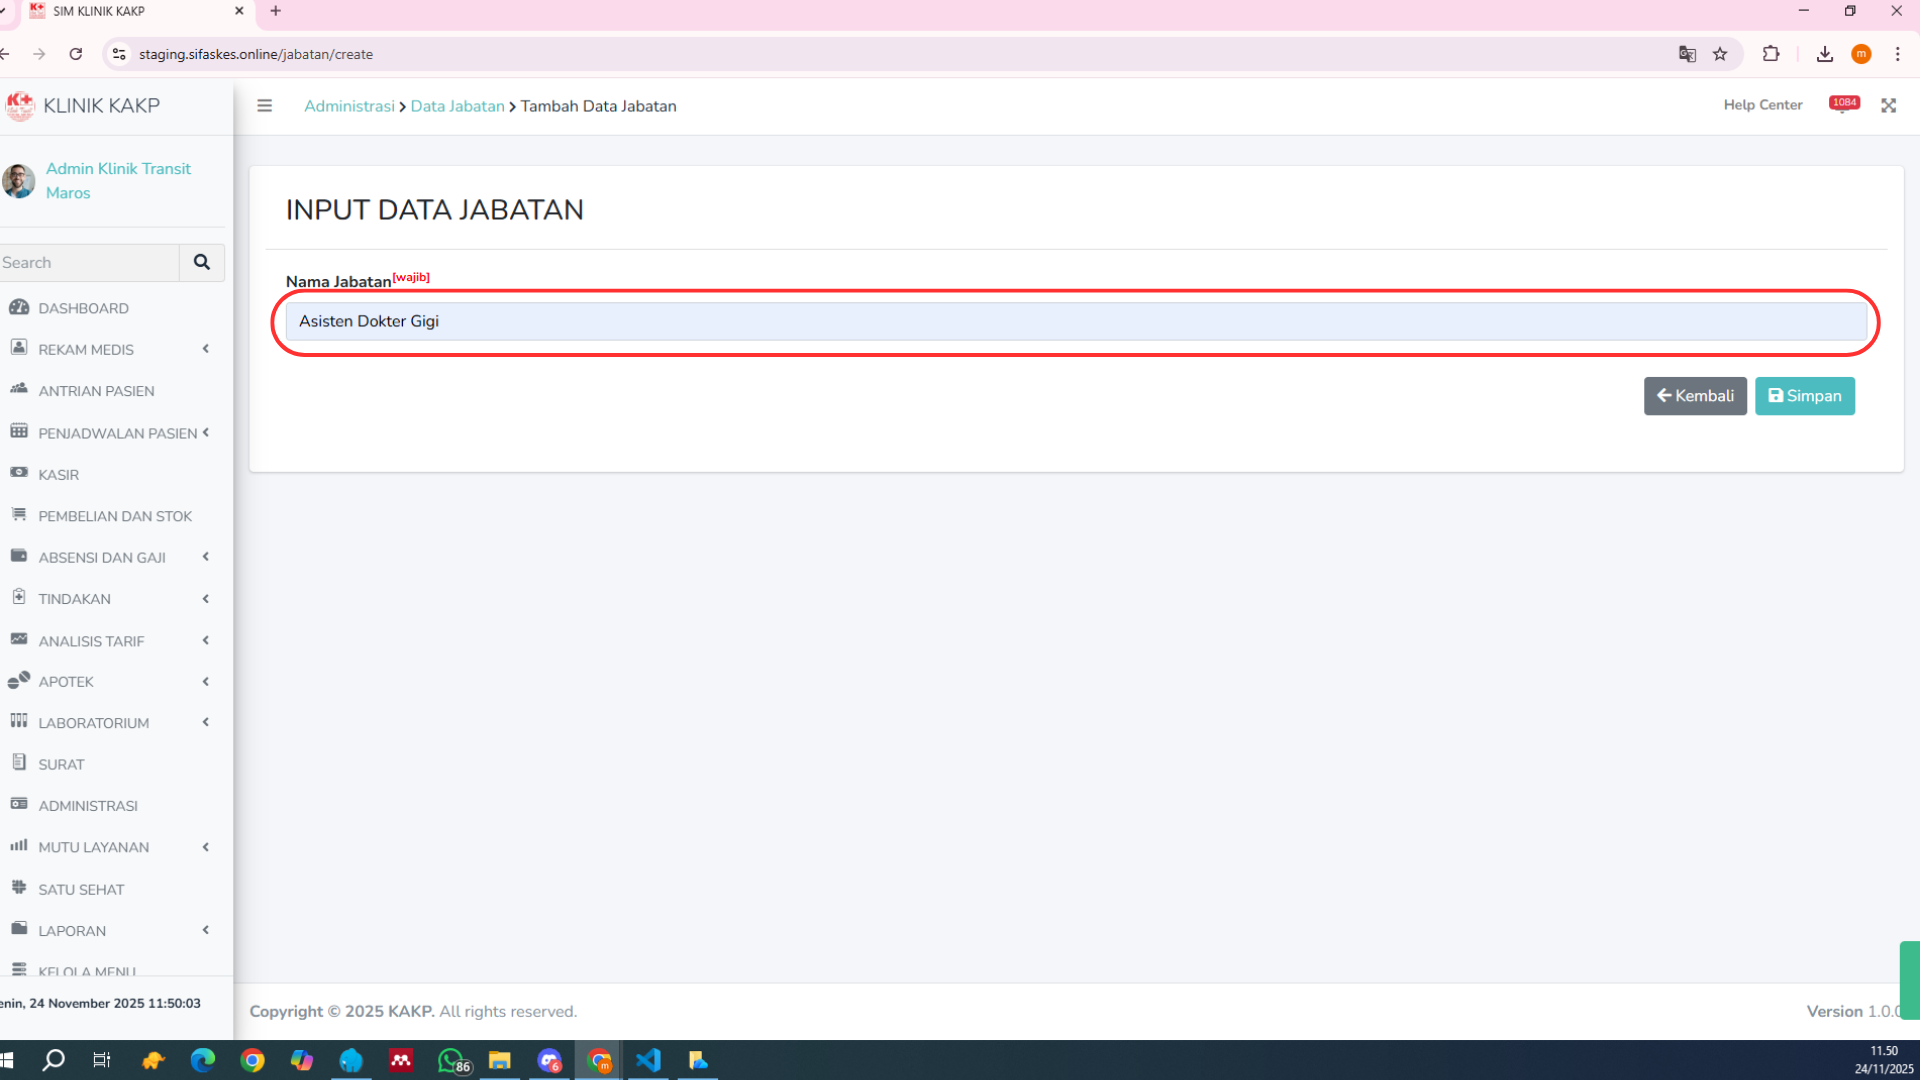
Task: Click the Simpan save button
Action: pyautogui.click(x=1804, y=396)
